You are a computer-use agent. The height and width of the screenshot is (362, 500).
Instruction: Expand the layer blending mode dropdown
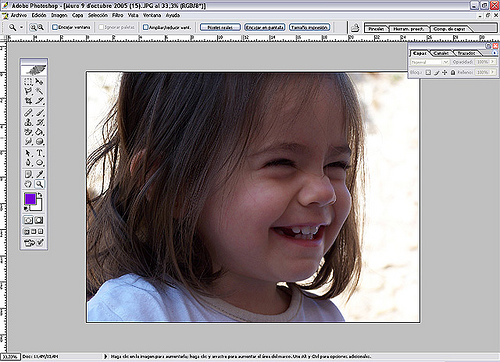click(x=430, y=62)
